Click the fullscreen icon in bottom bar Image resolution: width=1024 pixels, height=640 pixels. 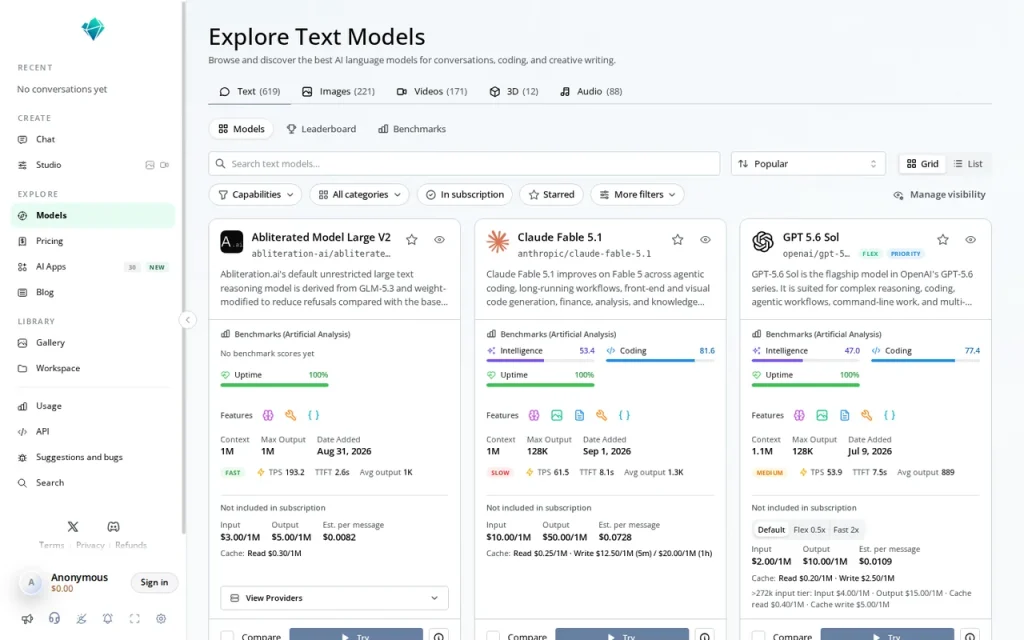(135, 618)
